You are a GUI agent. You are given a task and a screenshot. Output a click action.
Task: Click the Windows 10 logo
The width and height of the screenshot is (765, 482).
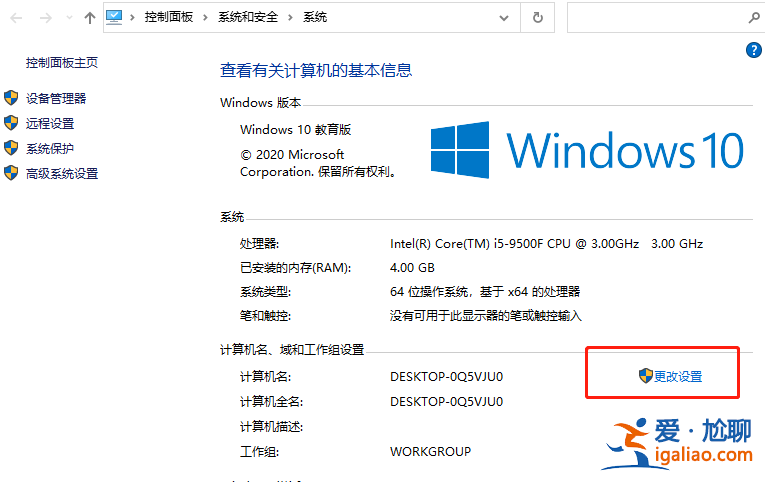(x=587, y=150)
